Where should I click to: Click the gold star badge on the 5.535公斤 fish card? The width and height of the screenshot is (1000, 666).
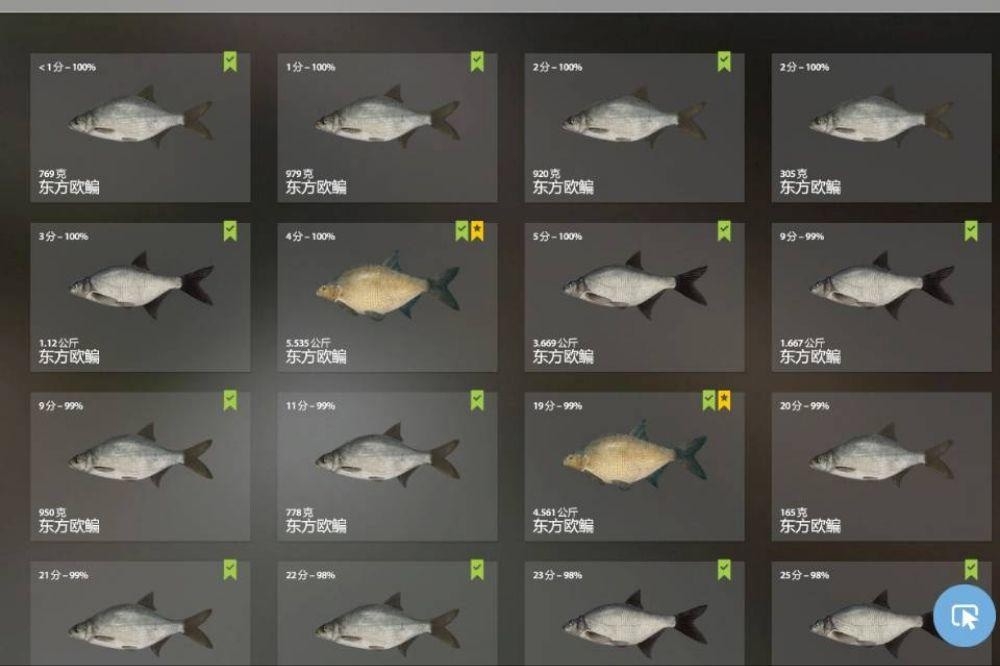[x=477, y=231]
